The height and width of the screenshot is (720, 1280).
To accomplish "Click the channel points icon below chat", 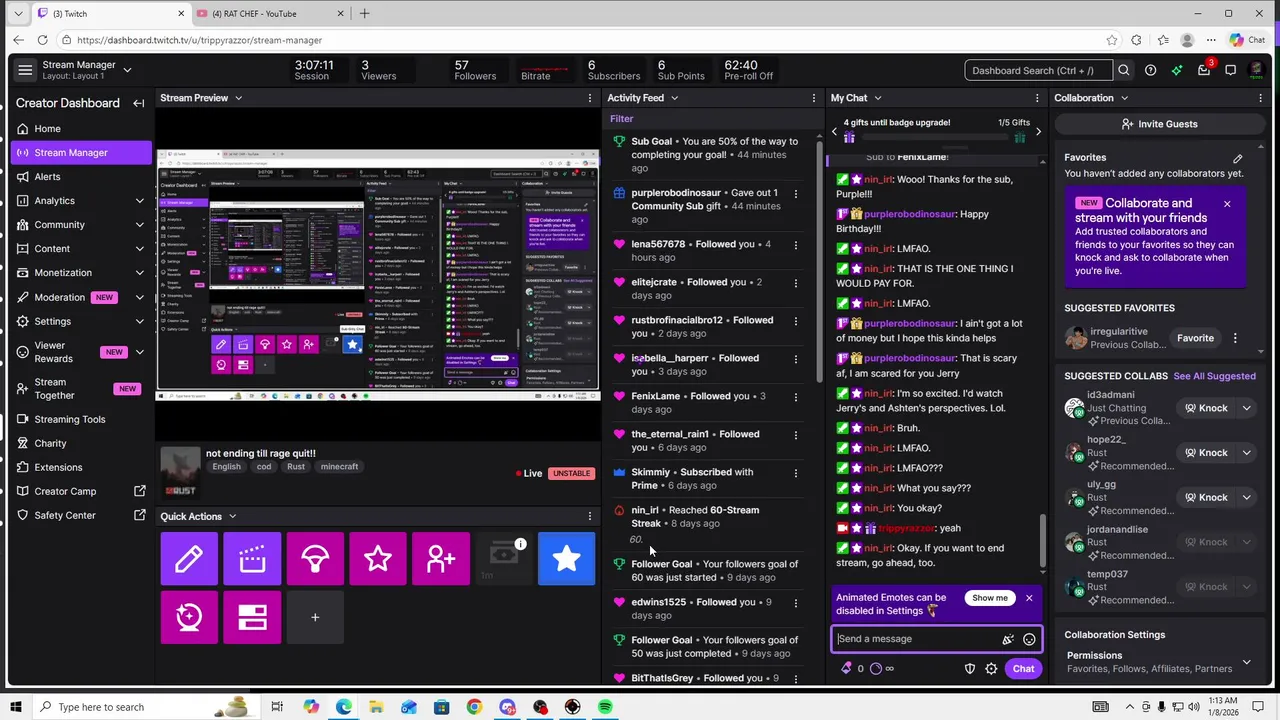I will [x=876, y=669].
